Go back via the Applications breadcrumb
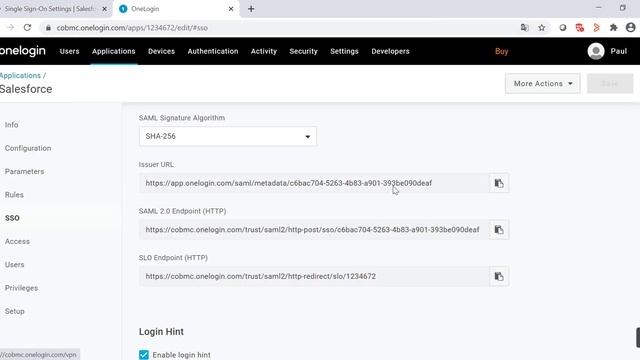 [x=20, y=76]
